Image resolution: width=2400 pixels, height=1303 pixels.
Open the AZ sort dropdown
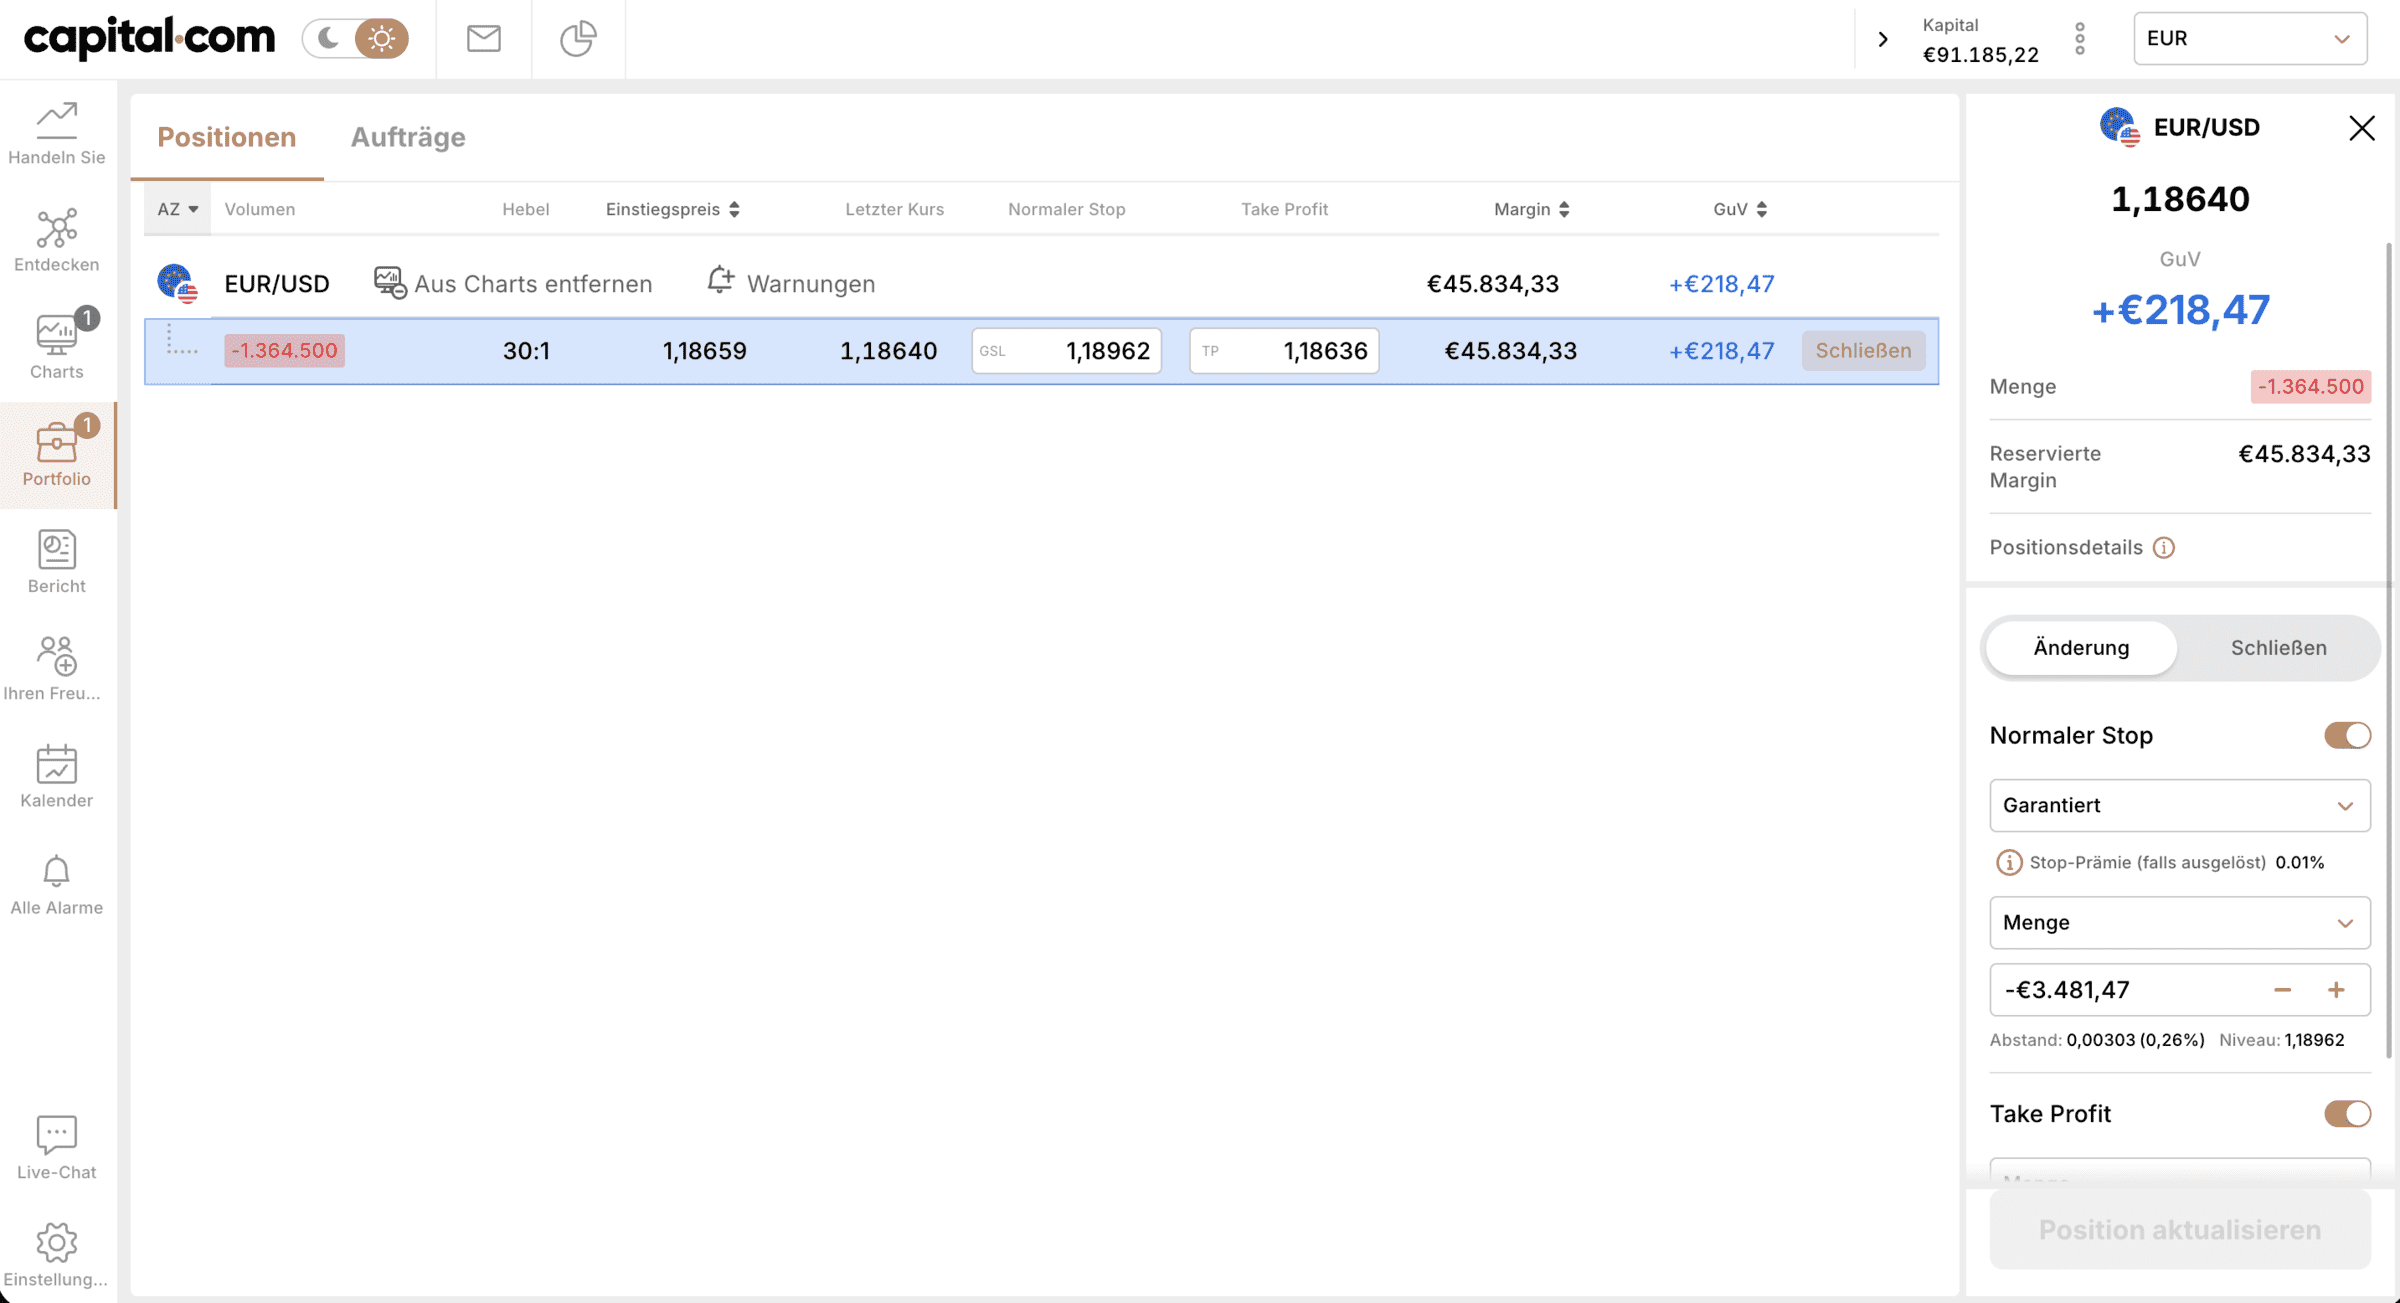pyautogui.click(x=177, y=209)
